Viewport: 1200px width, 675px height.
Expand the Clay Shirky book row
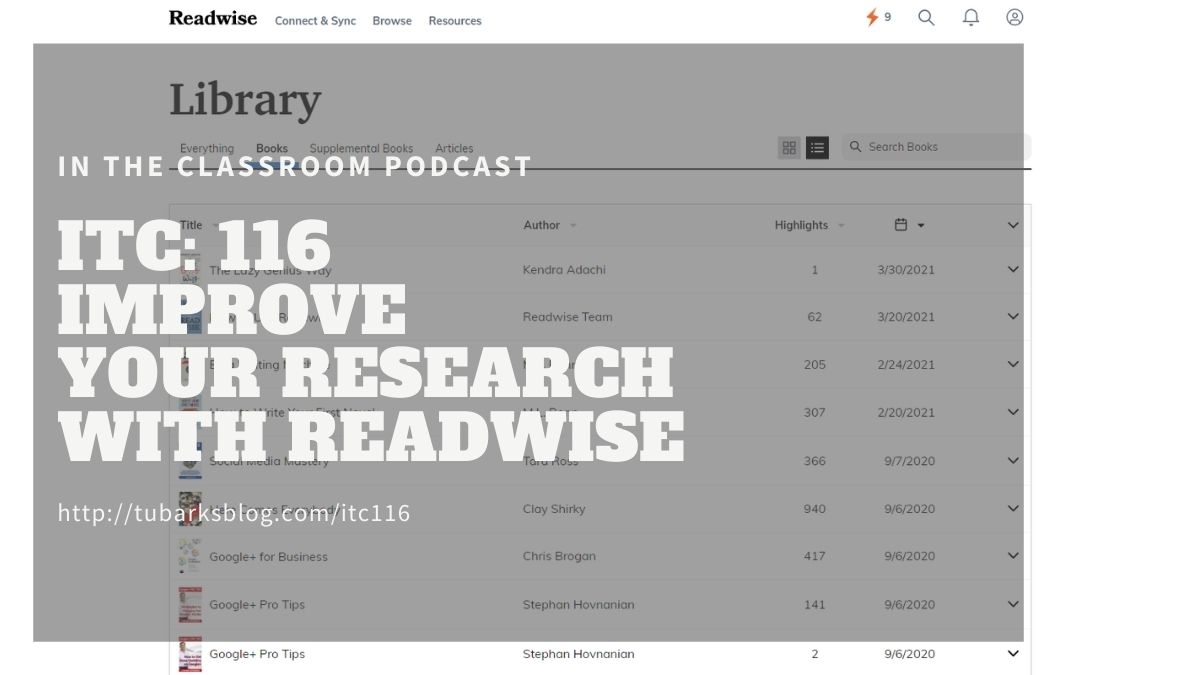tap(1012, 508)
